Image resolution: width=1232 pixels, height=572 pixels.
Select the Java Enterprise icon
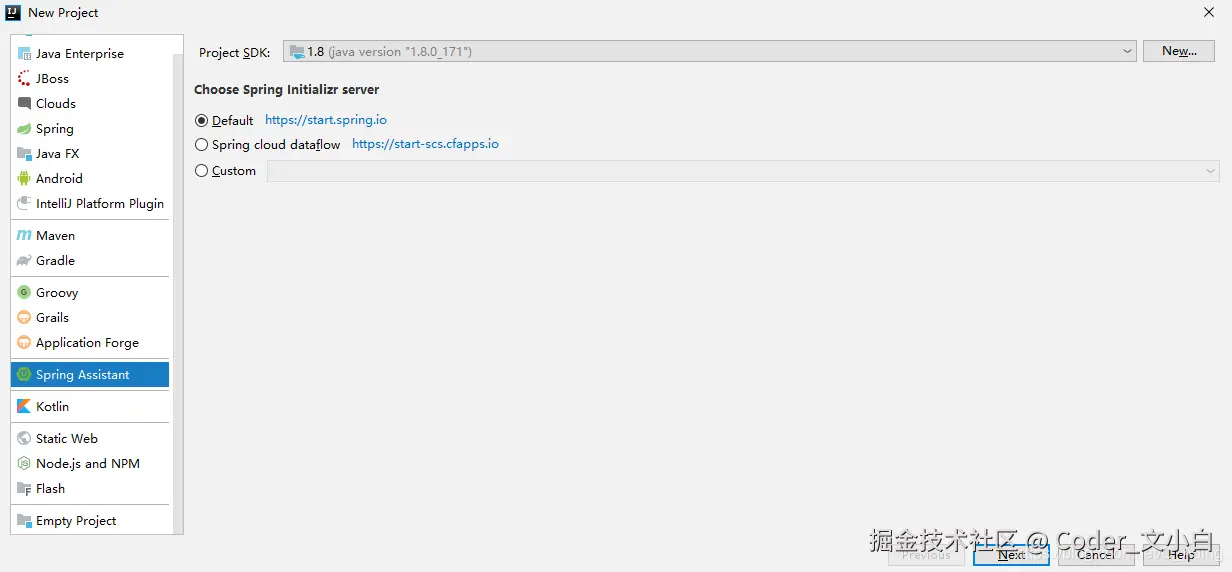[x=24, y=54]
